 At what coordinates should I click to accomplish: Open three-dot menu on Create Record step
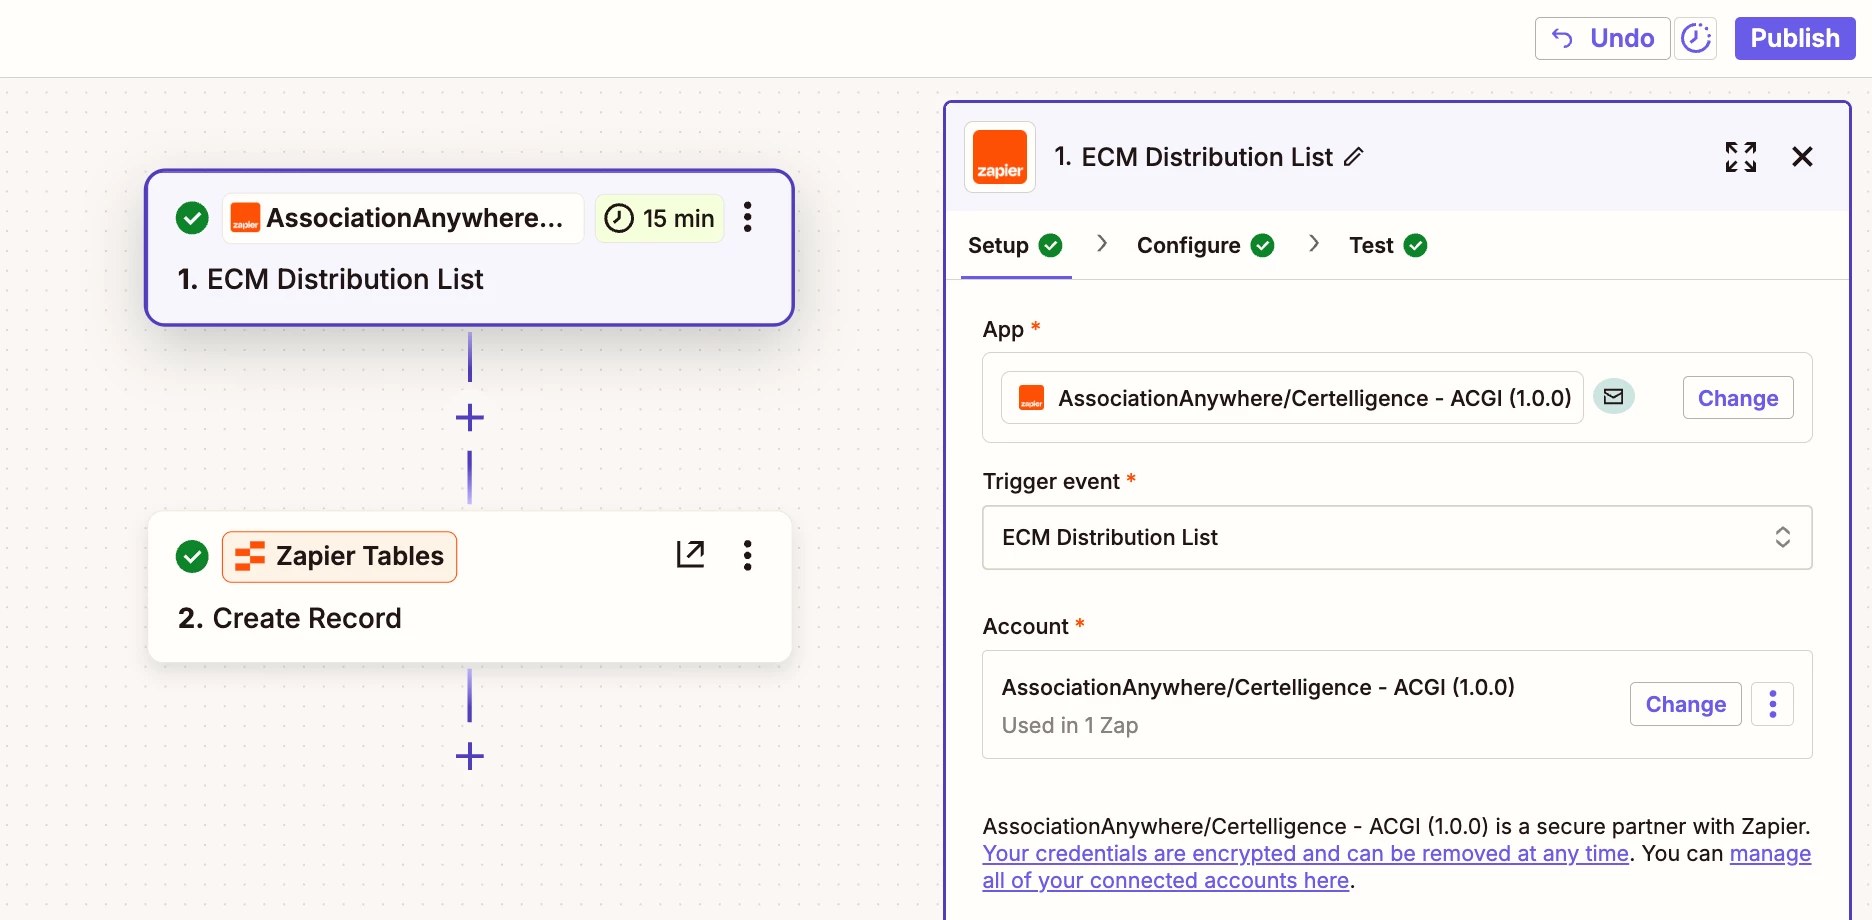pos(747,555)
